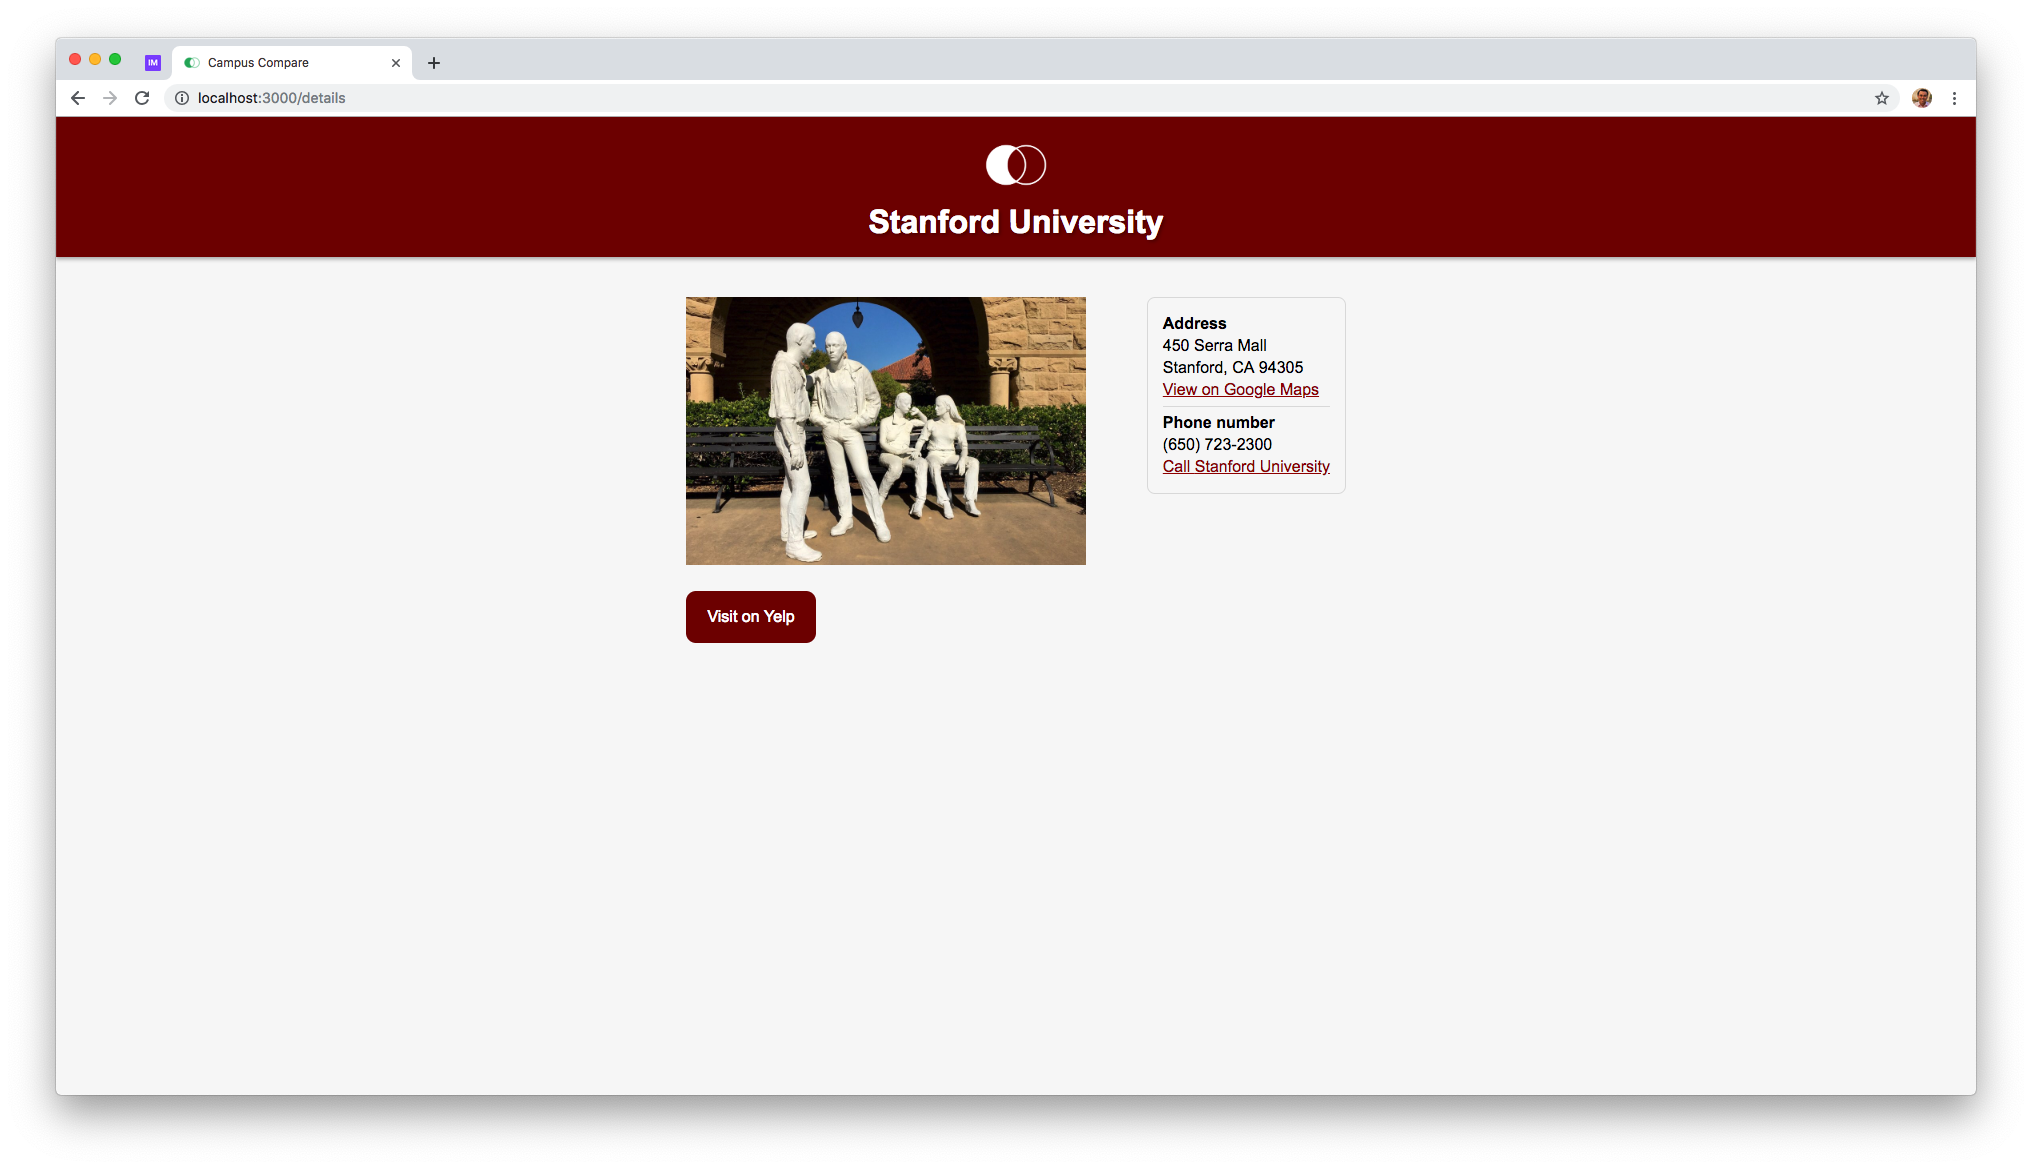Image resolution: width=2032 pixels, height=1169 pixels.
Task: Click the localhost:3000/details address field
Action: 700,98
